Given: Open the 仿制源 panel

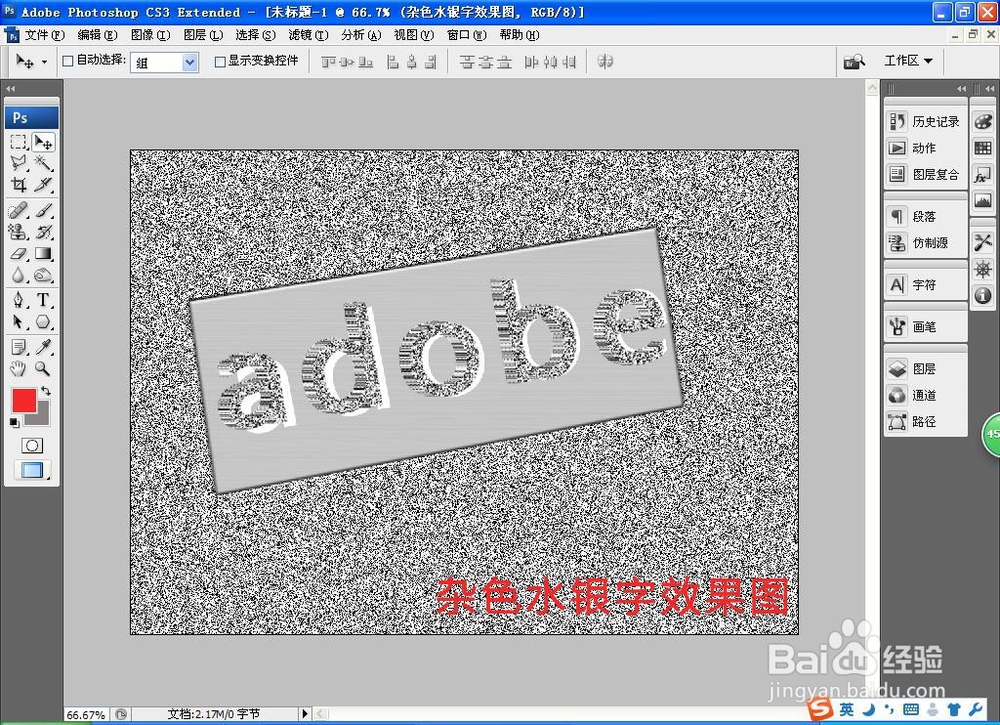Looking at the screenshot, I should 926,242.
